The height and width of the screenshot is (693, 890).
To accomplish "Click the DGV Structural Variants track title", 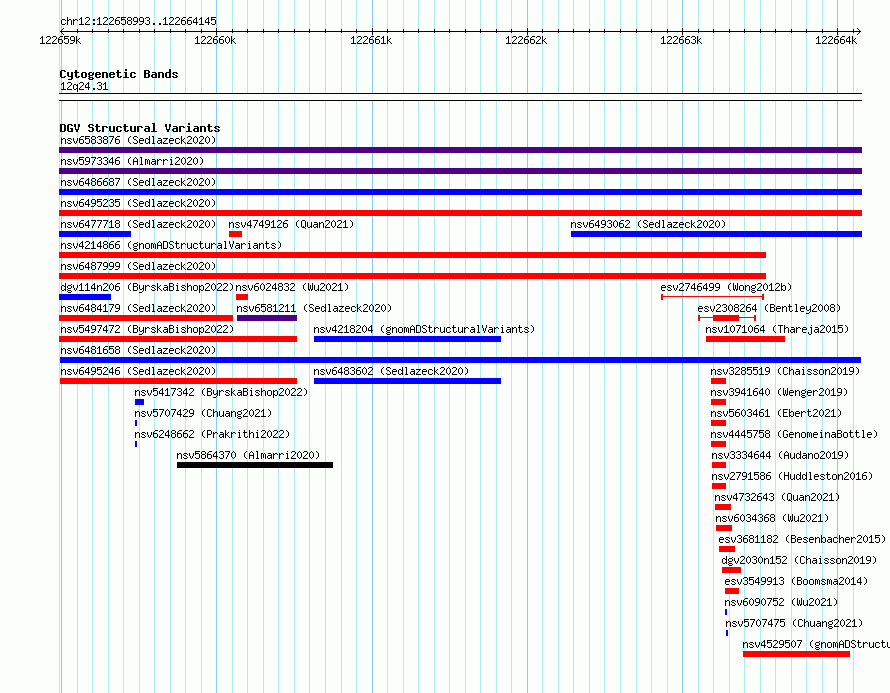I will 140,128.
